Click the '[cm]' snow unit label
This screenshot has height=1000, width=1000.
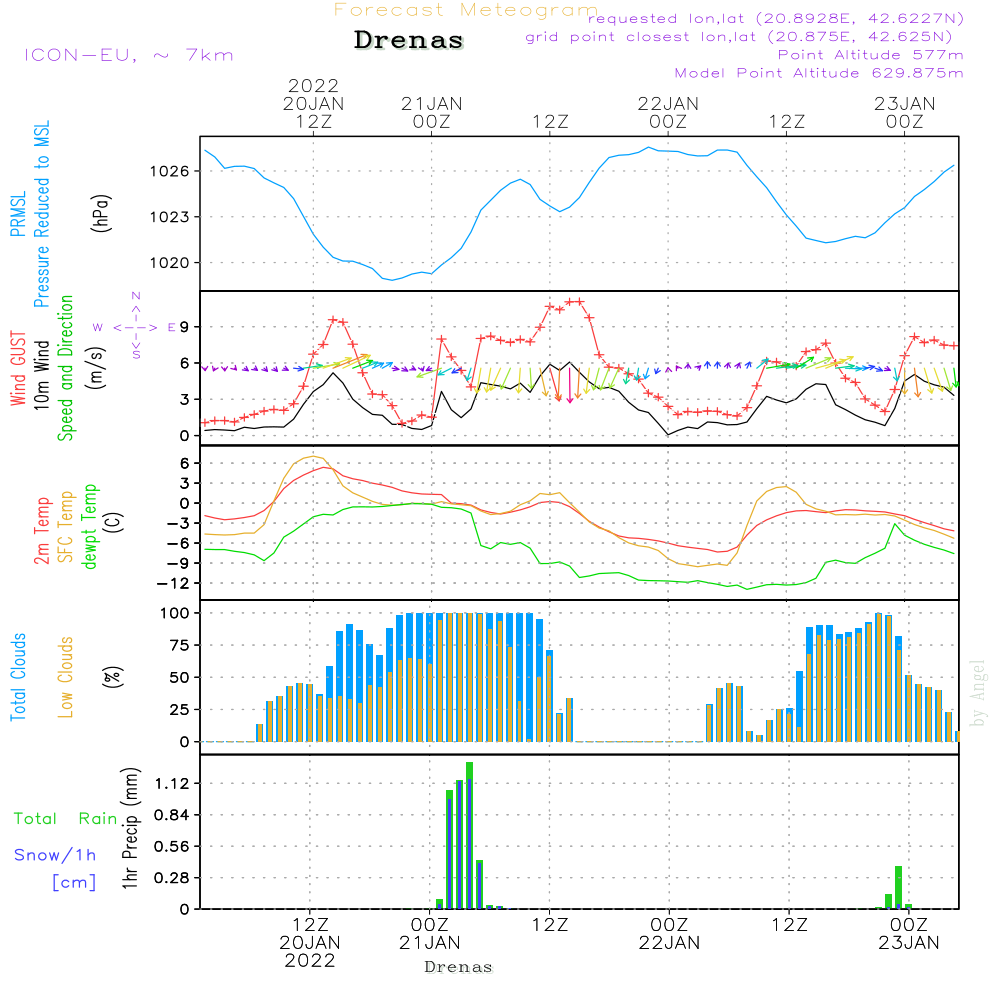click(x=74, y=883)
